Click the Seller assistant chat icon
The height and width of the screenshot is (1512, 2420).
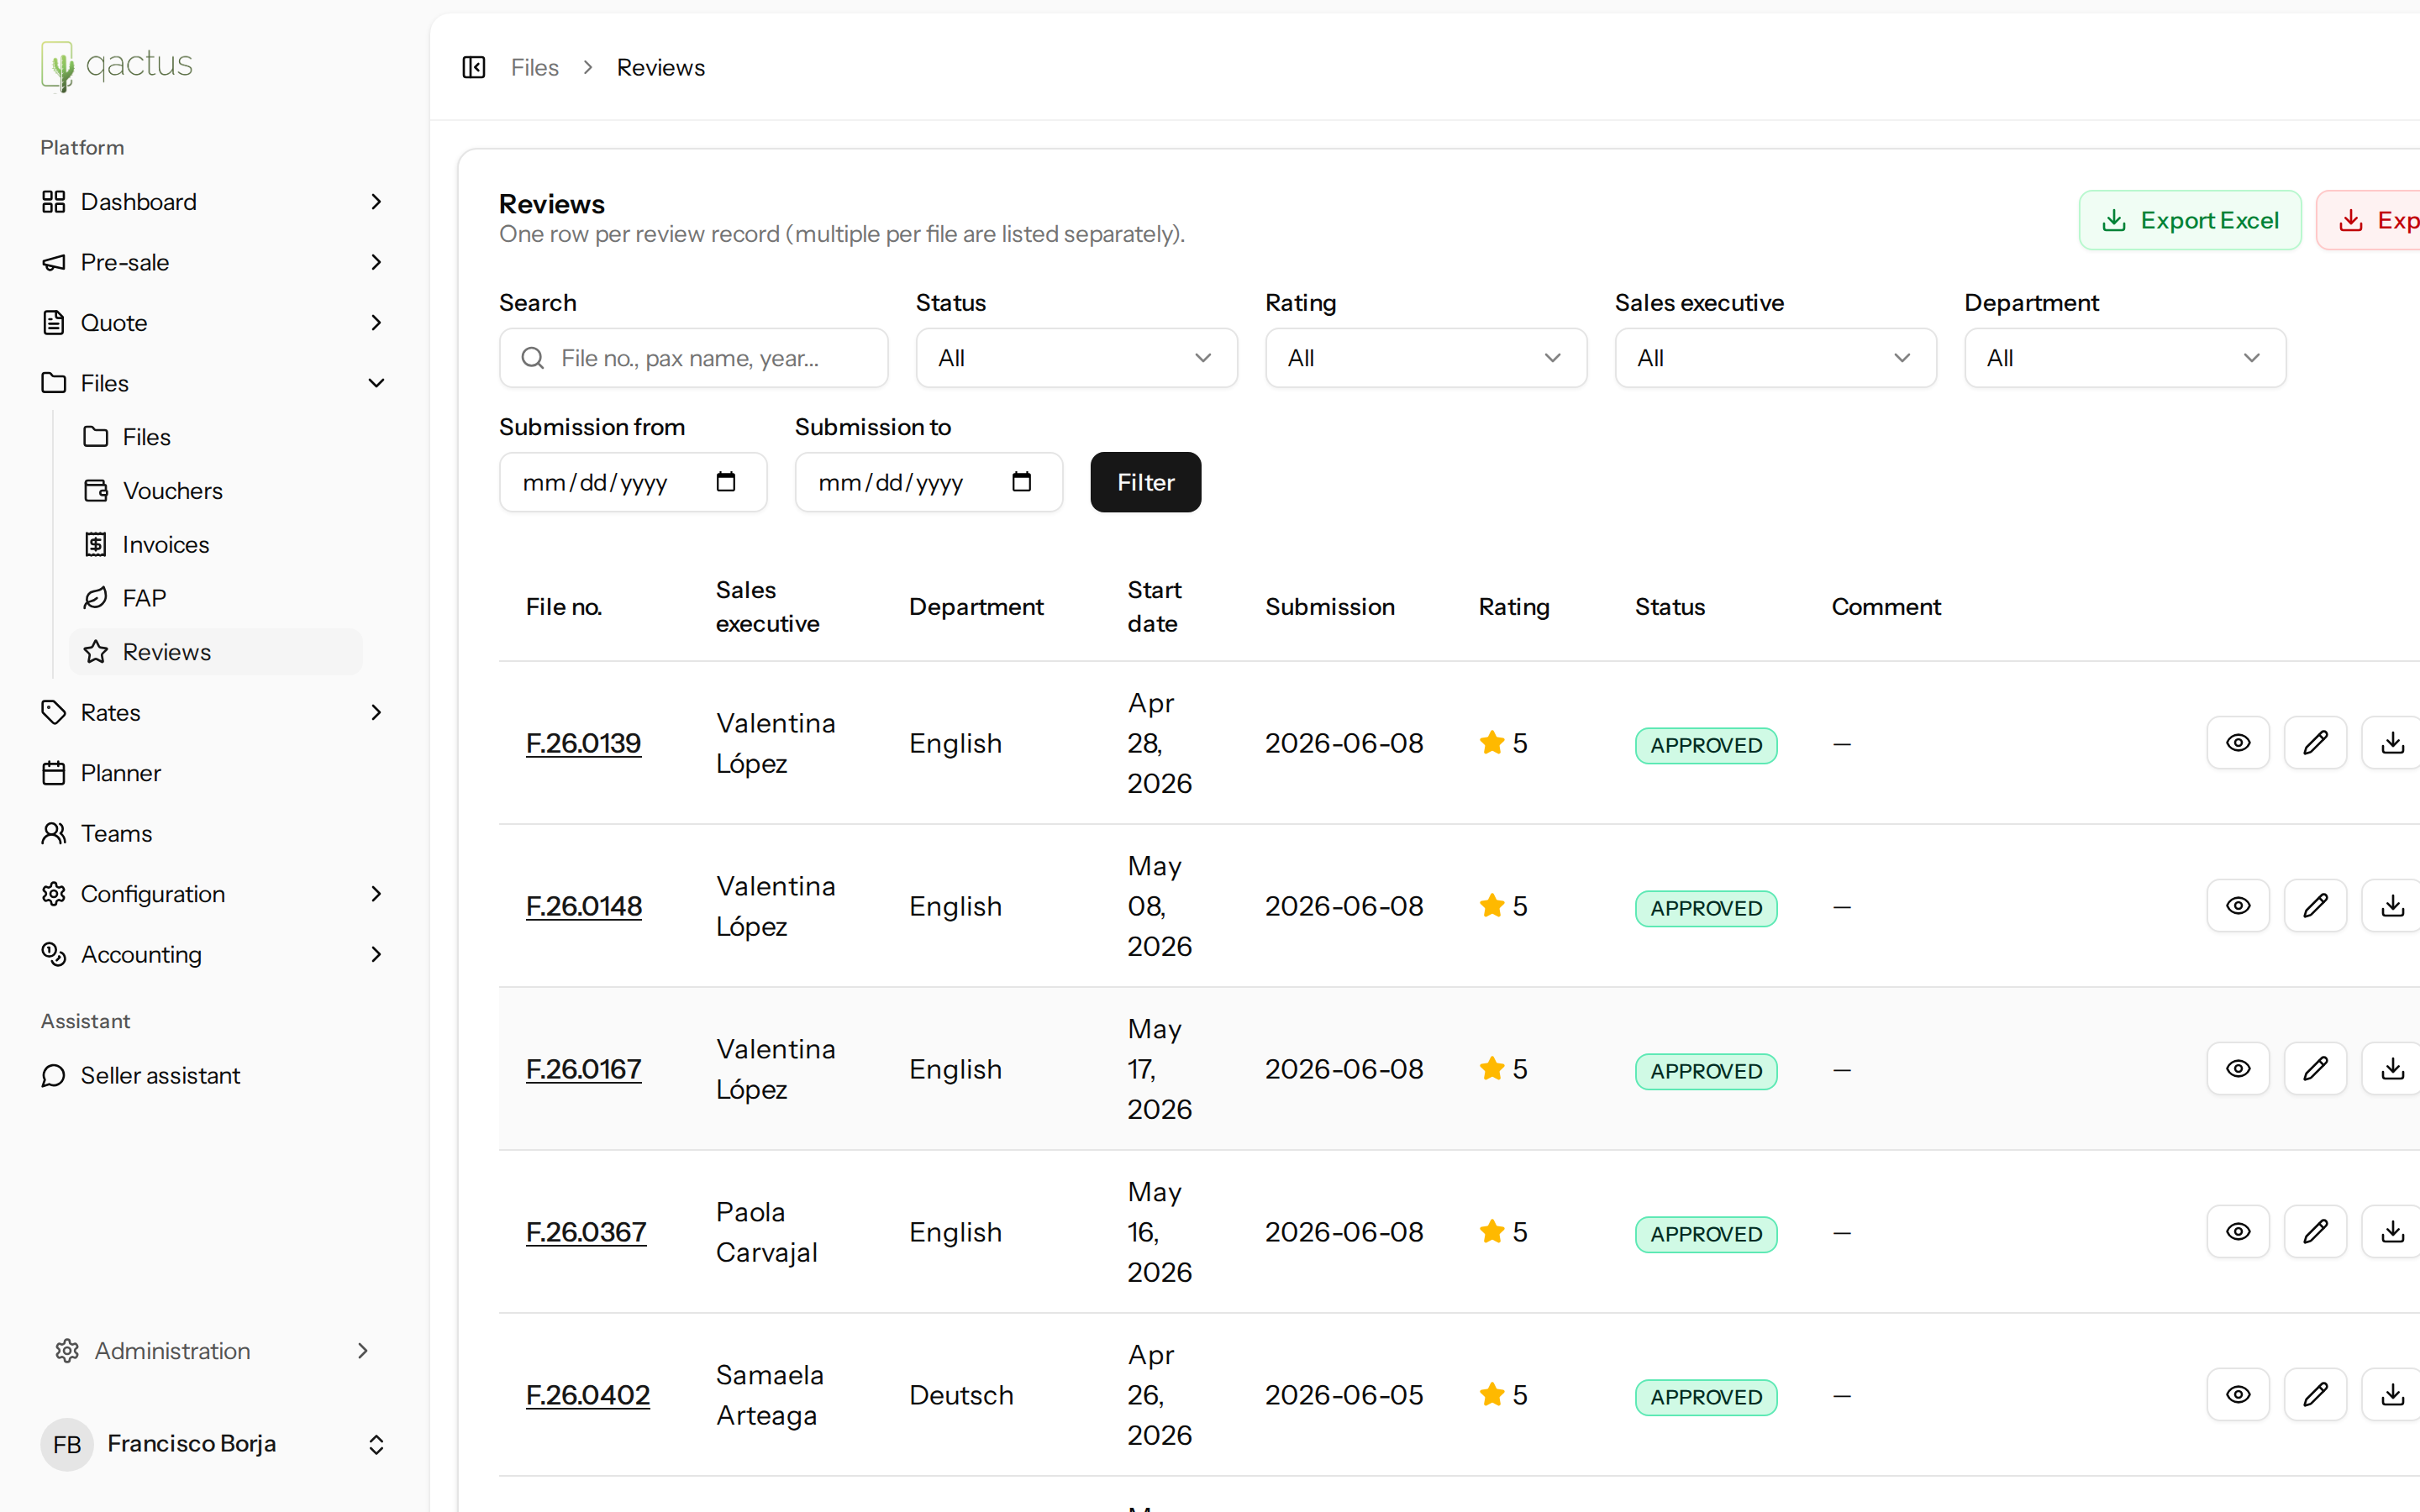[54, 1075]
